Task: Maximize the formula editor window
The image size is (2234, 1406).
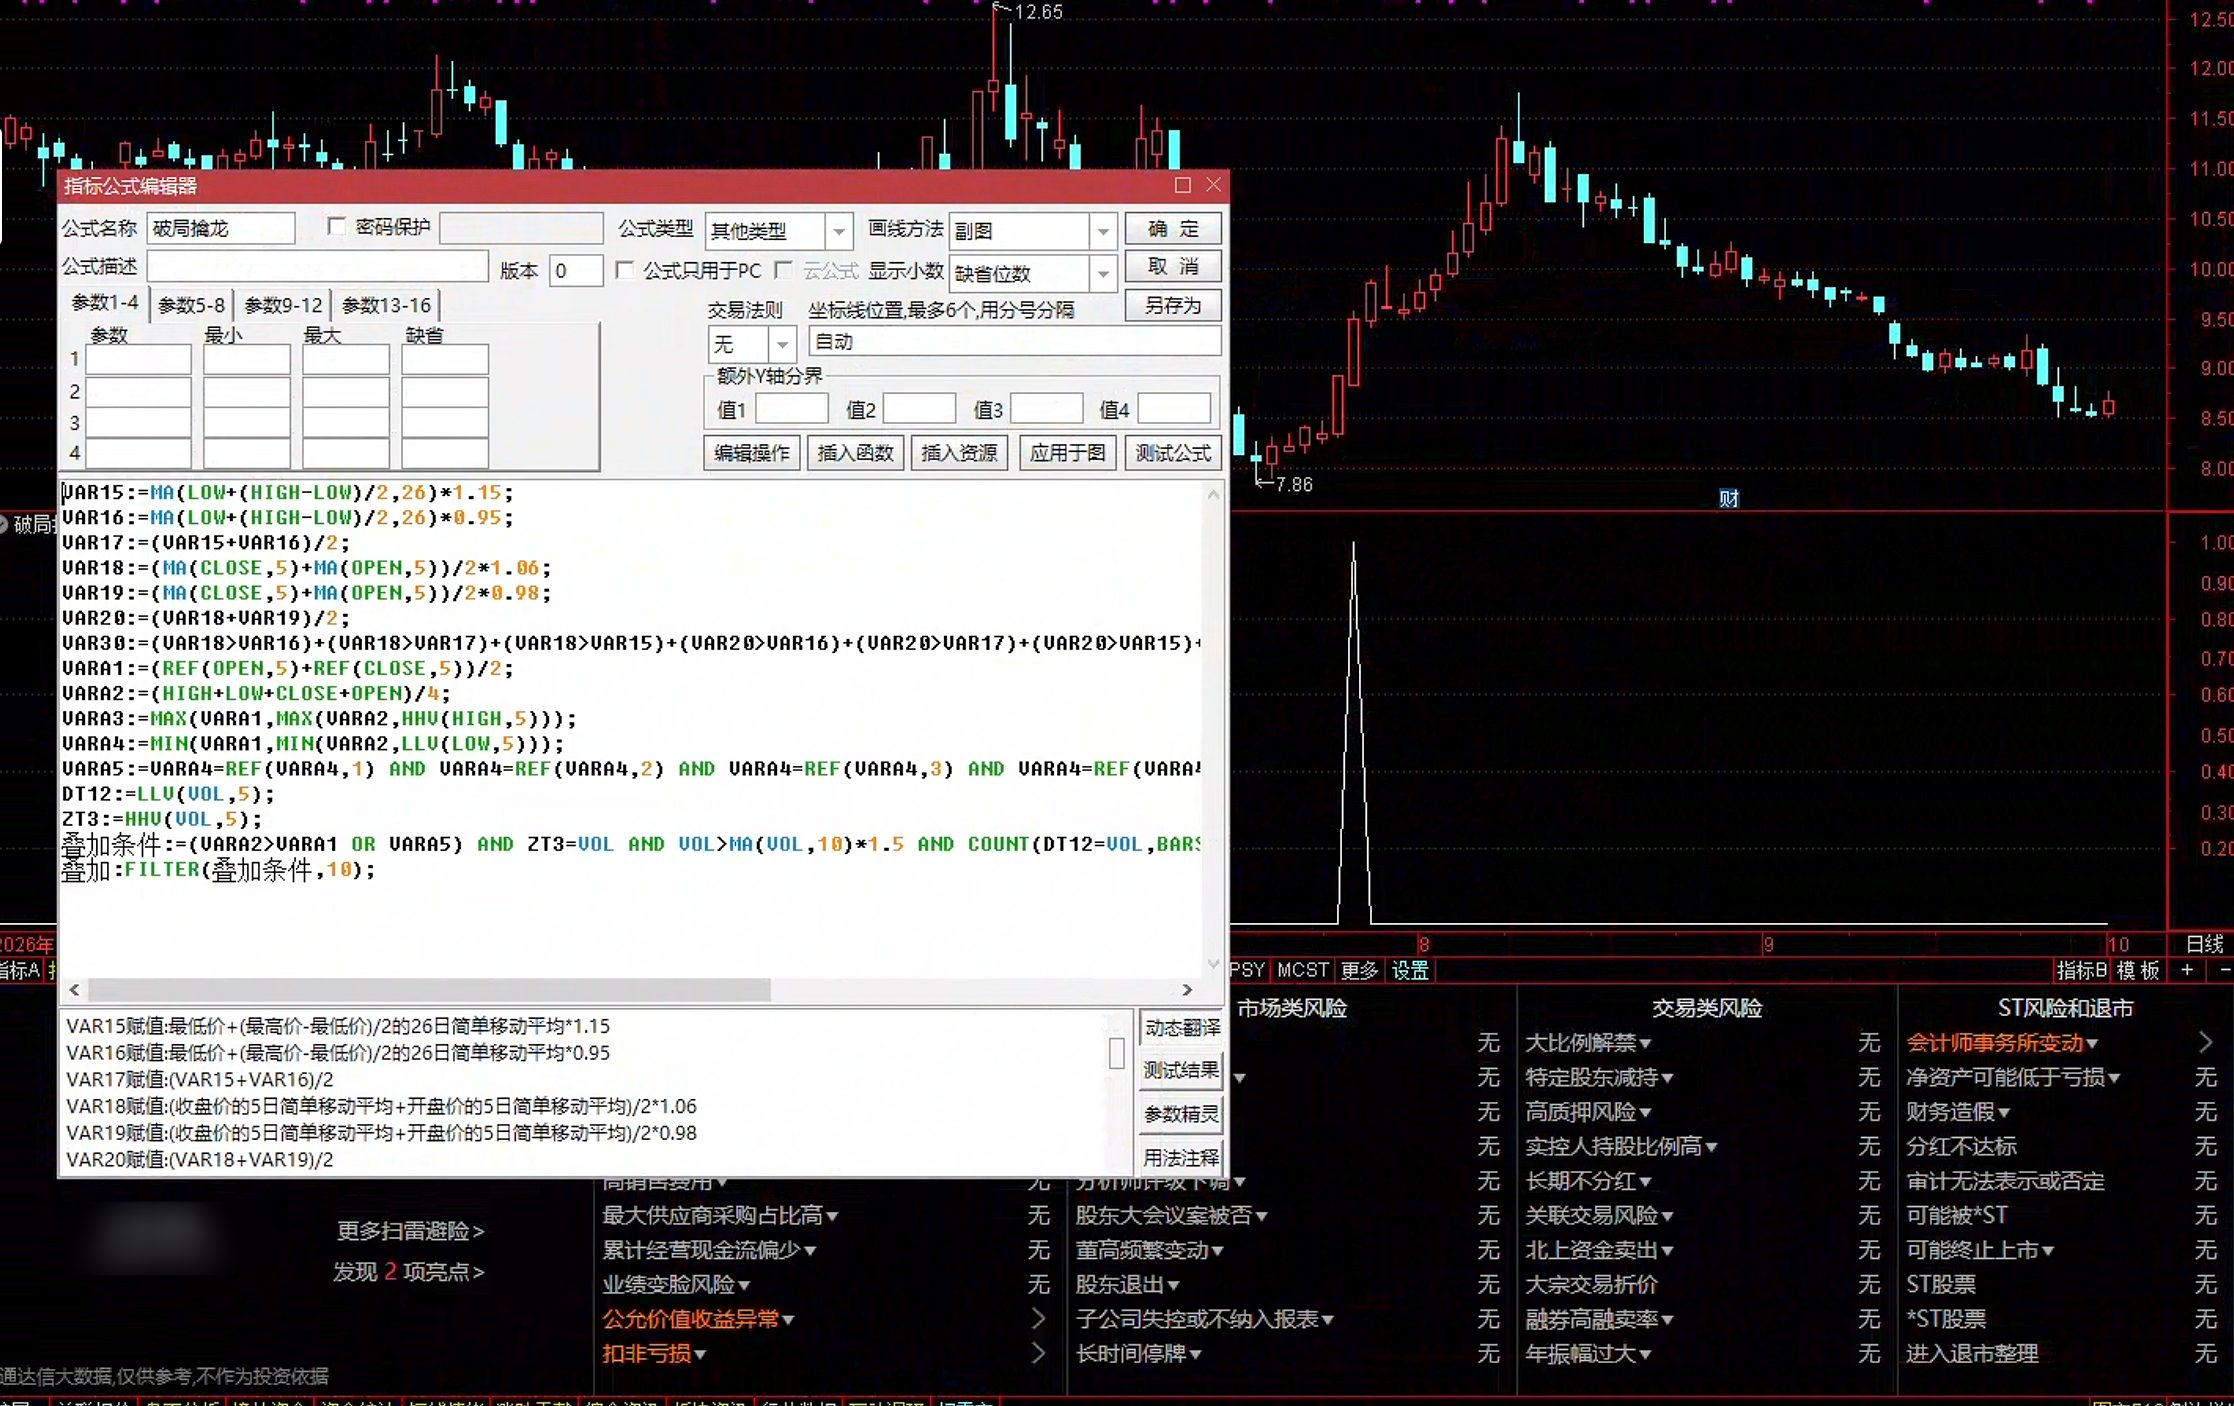Action: click(1182, 185)
